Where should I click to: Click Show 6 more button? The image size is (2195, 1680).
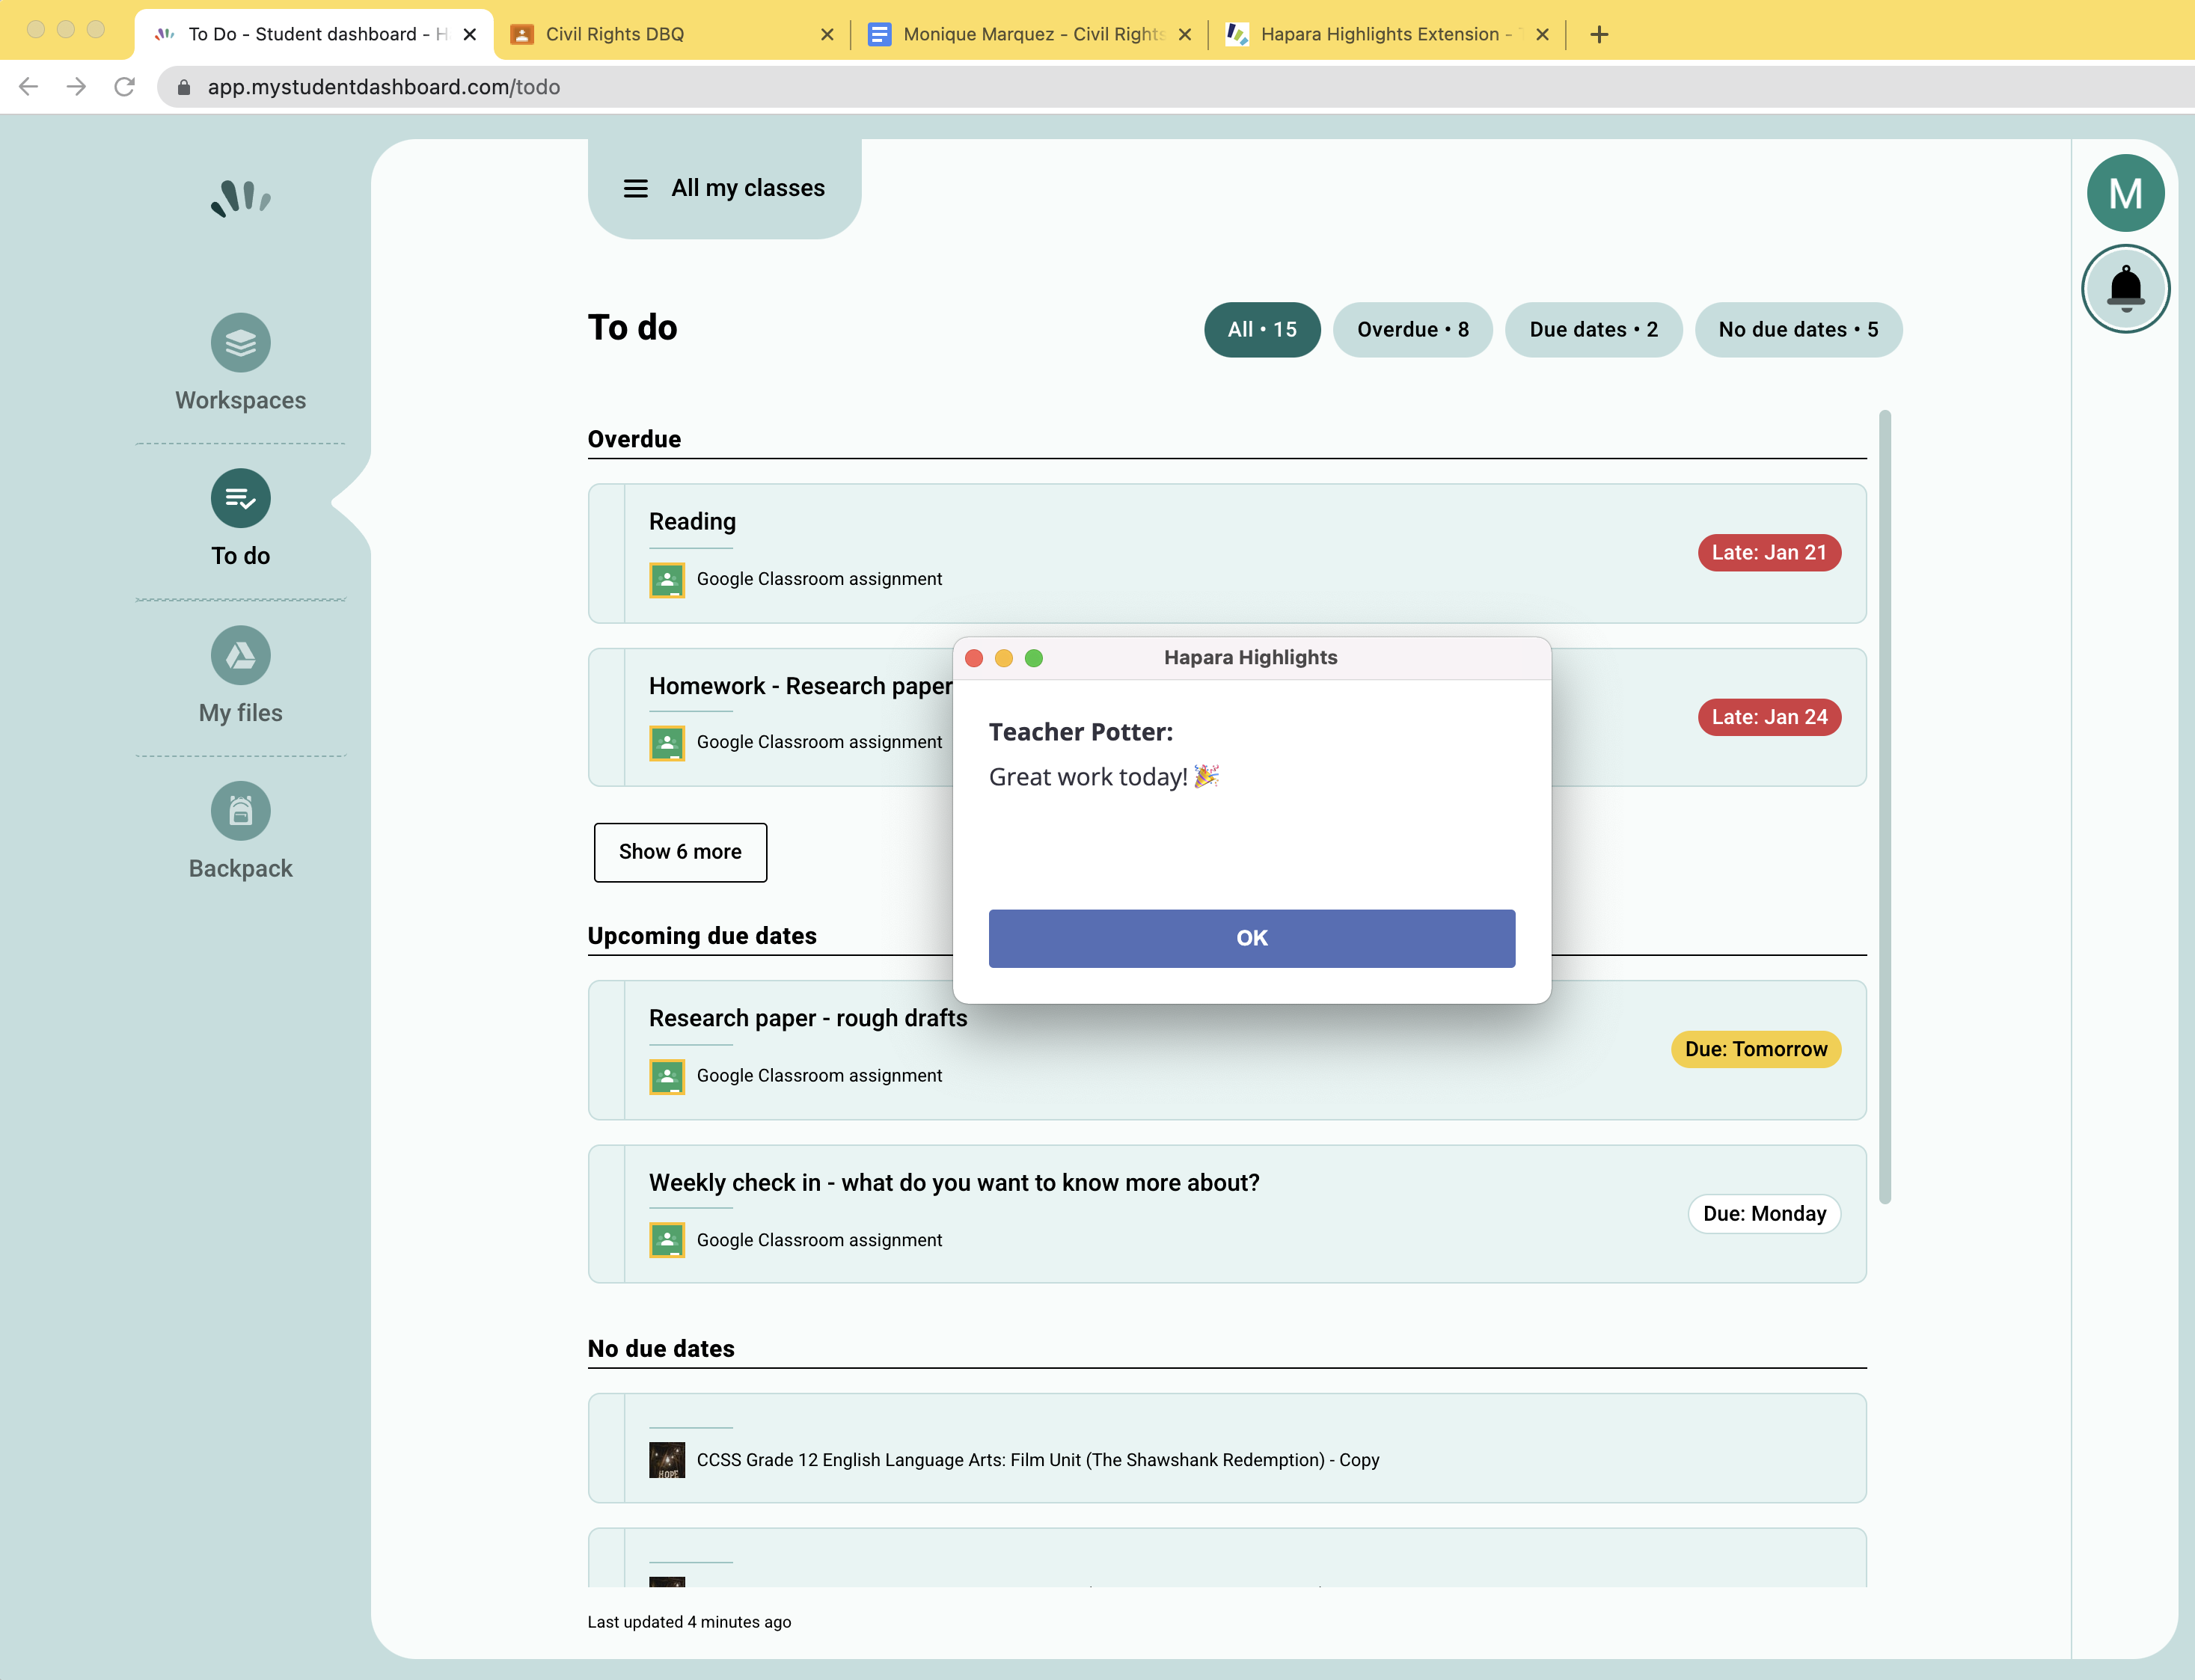[680, 852]
